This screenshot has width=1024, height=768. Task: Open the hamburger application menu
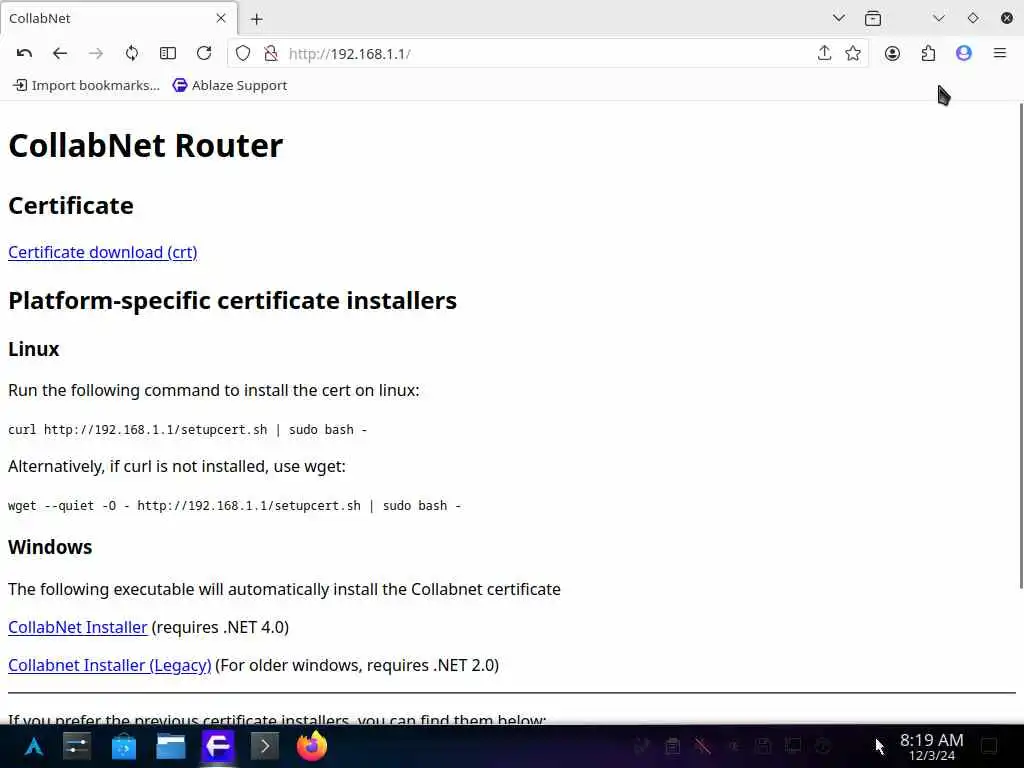1000,54
